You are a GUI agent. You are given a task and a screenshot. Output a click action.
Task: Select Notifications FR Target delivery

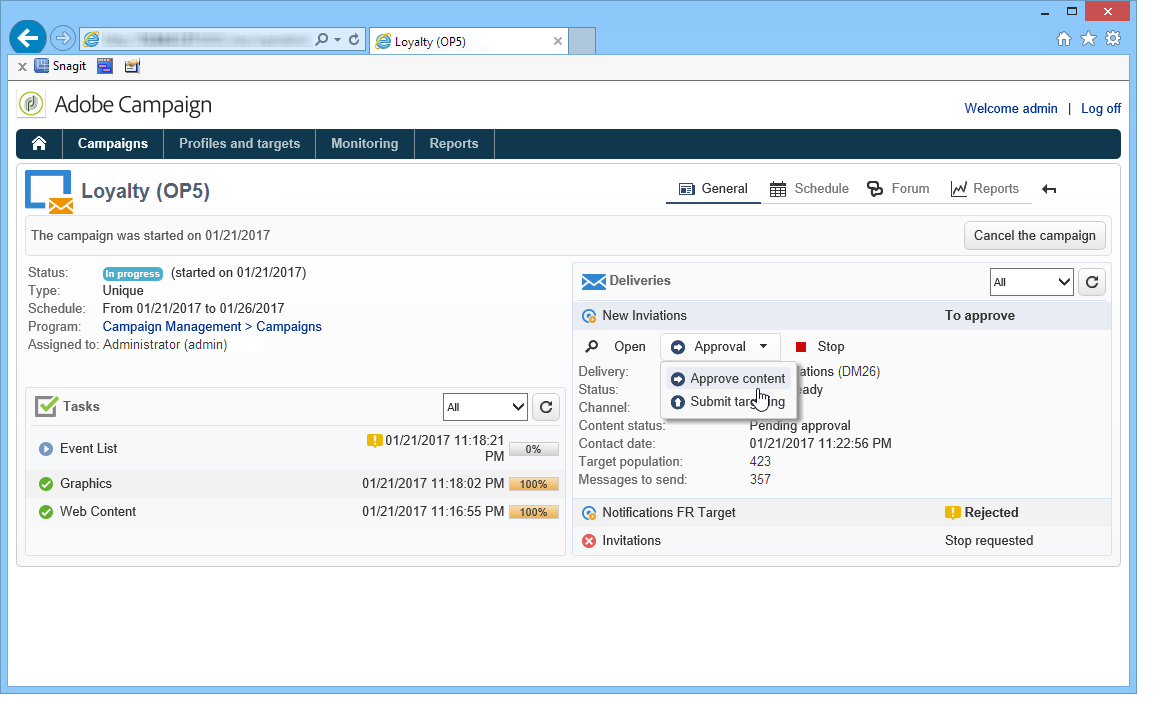pos(842,513)
